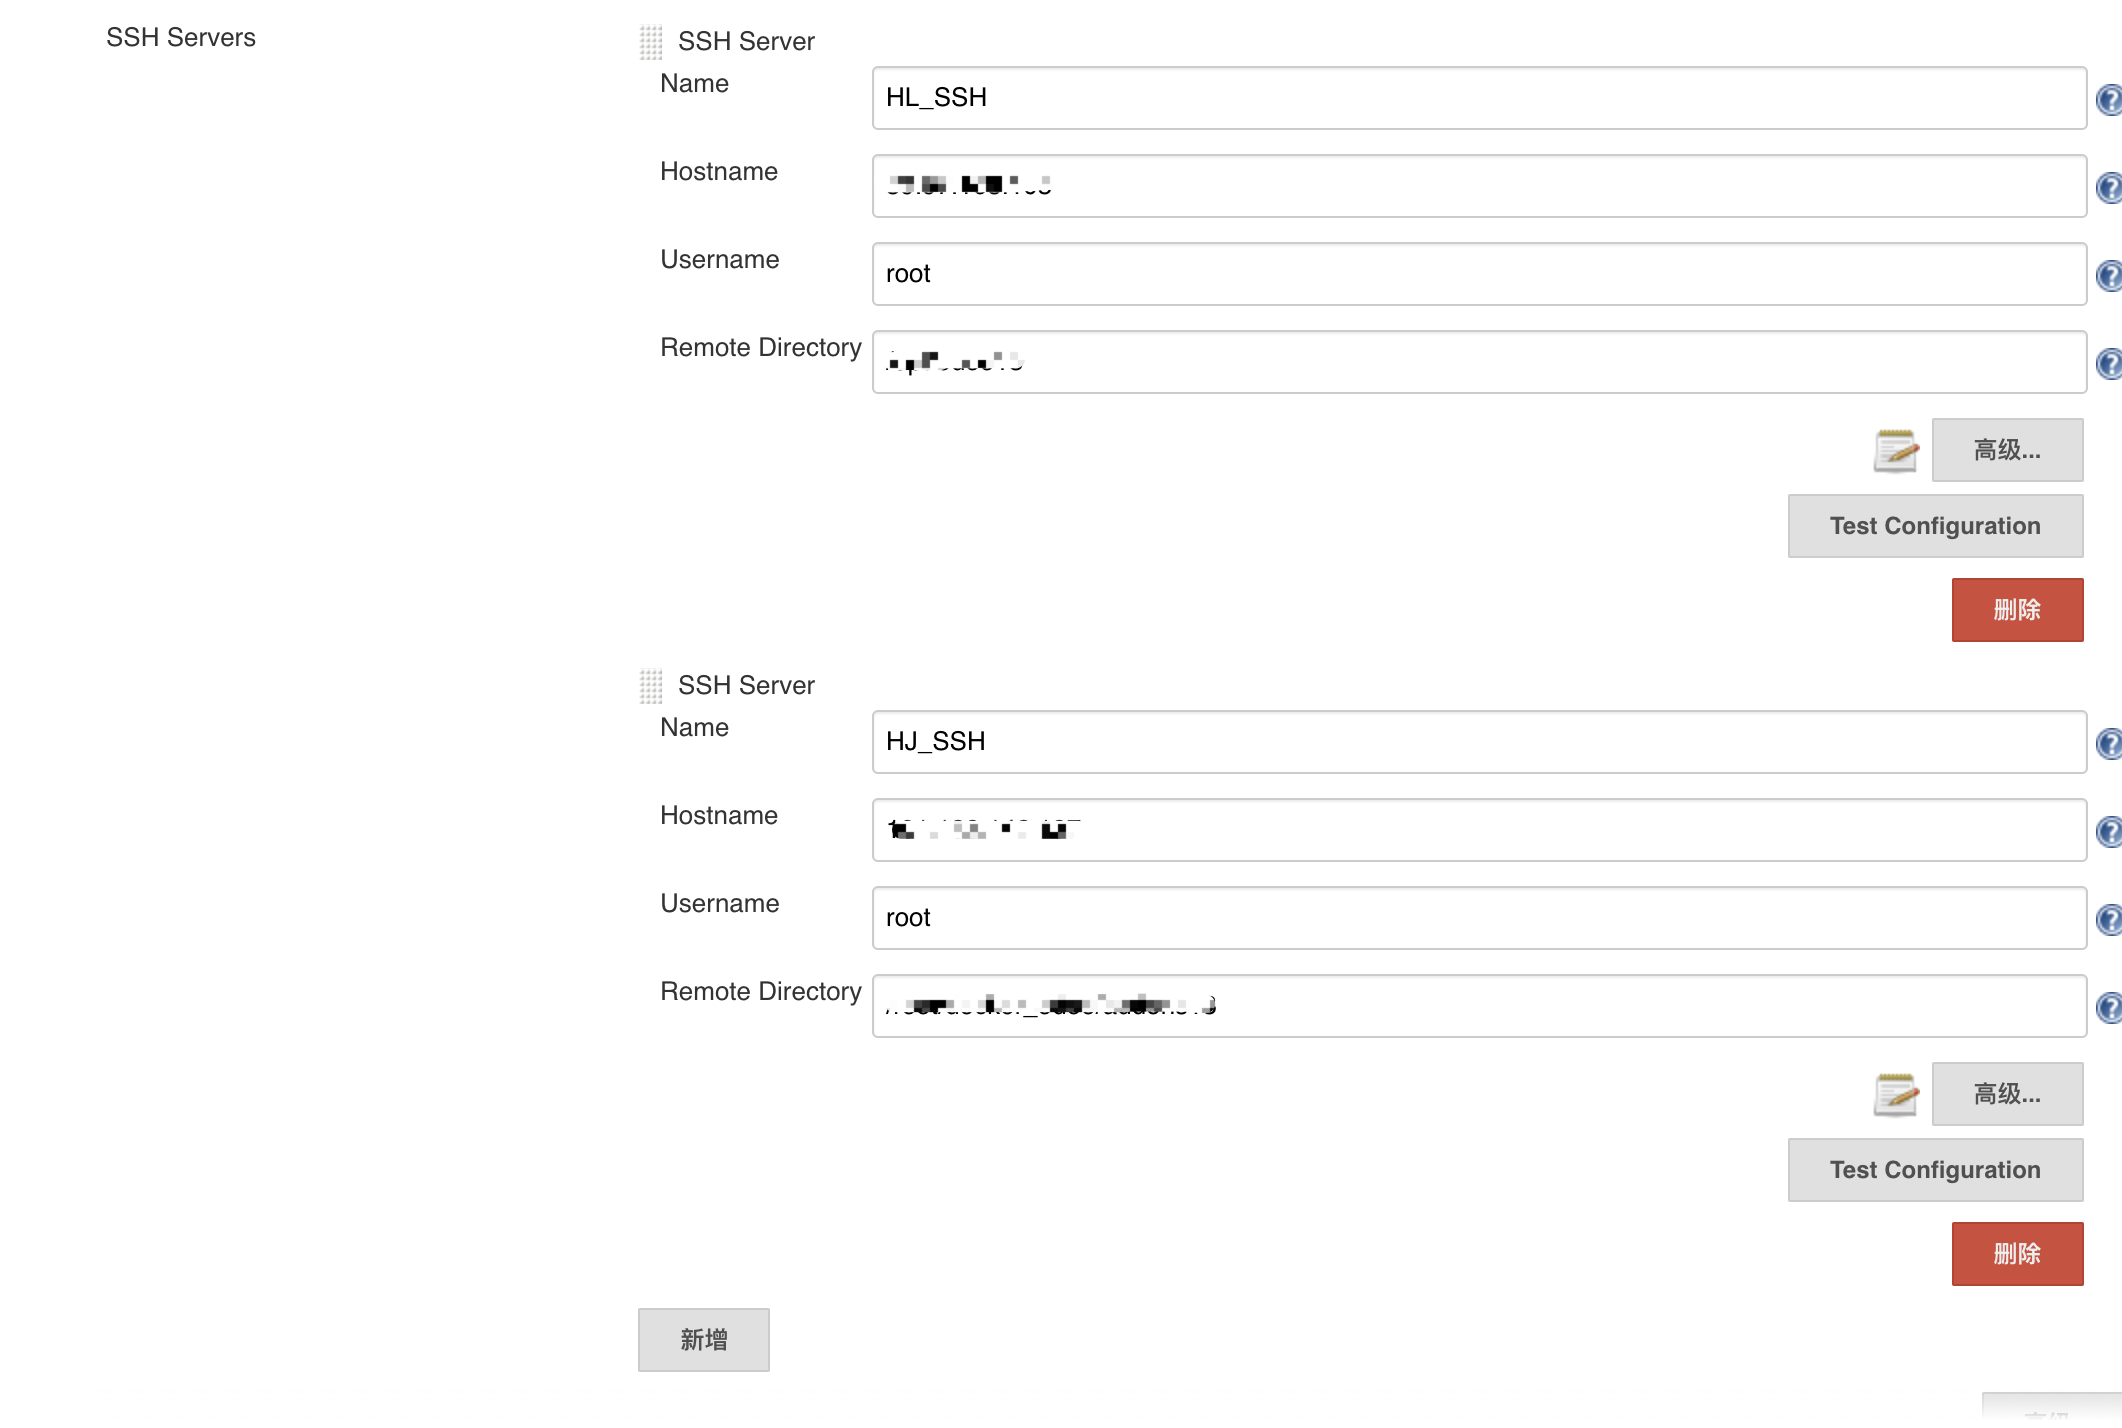This screenshot has height=1428, width=2122.
Task: Show help for HL_SSH Username field
Action: 2110,273
